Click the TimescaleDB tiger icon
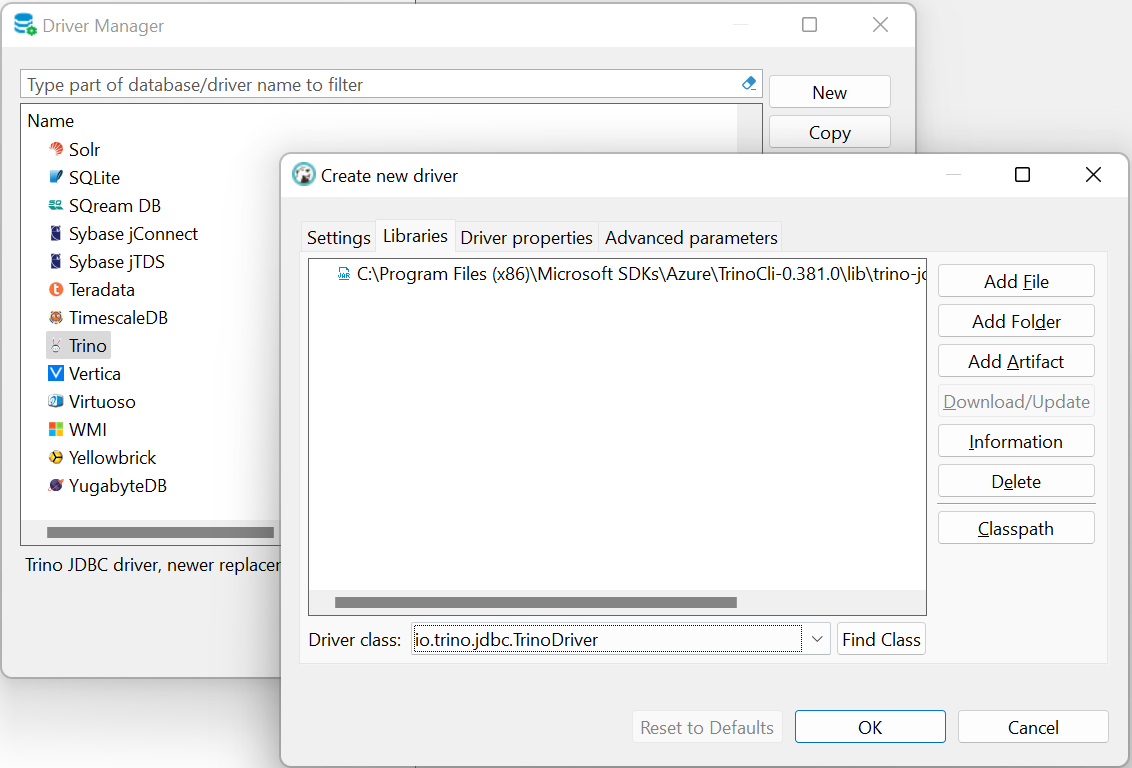The image size is (1132, 768). [x=56, y=318]
